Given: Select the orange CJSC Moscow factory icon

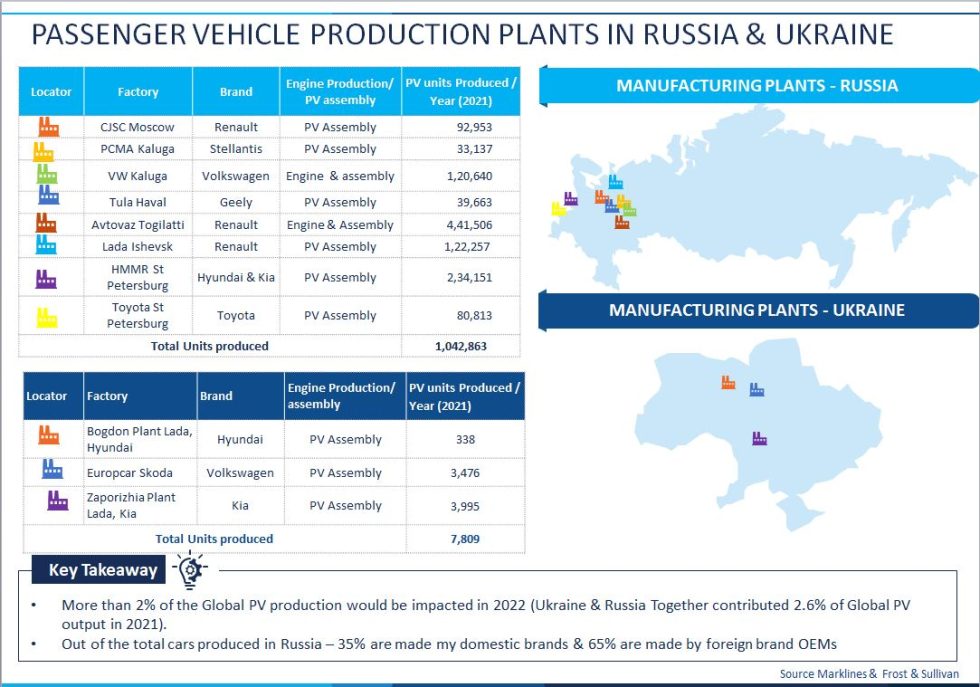Looking at the screenshot, I should point(47,126).
